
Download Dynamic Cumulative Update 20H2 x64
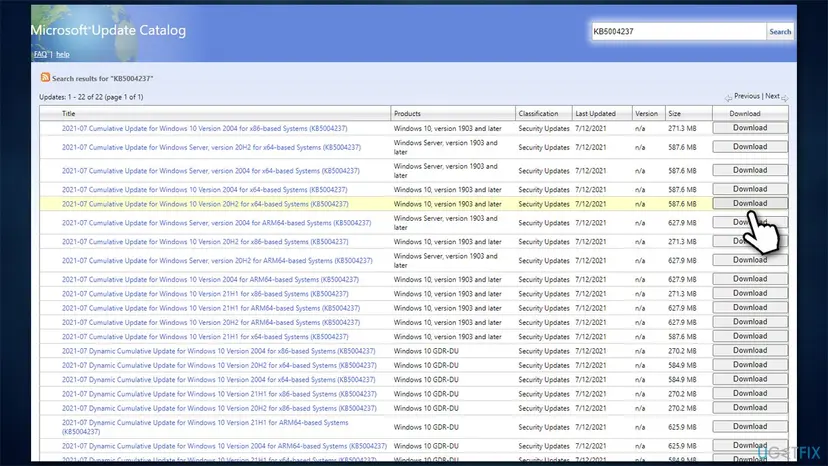(750, 365)
